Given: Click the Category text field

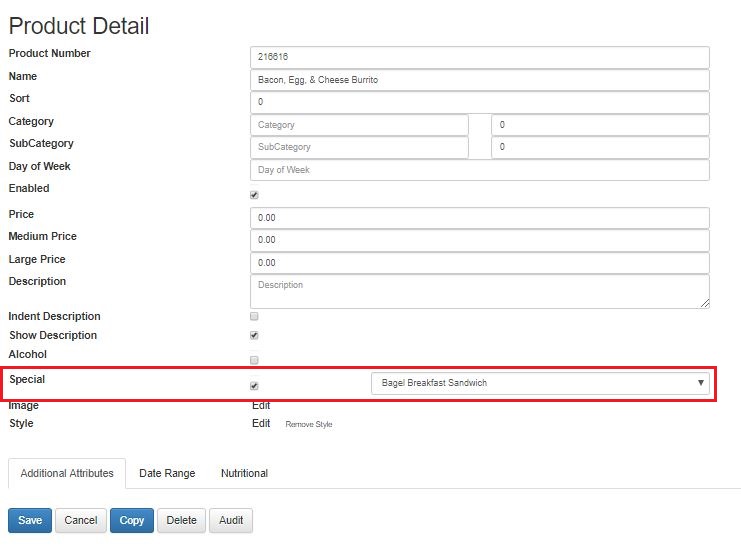Looking at the screenshot, I should coord(359,125).
